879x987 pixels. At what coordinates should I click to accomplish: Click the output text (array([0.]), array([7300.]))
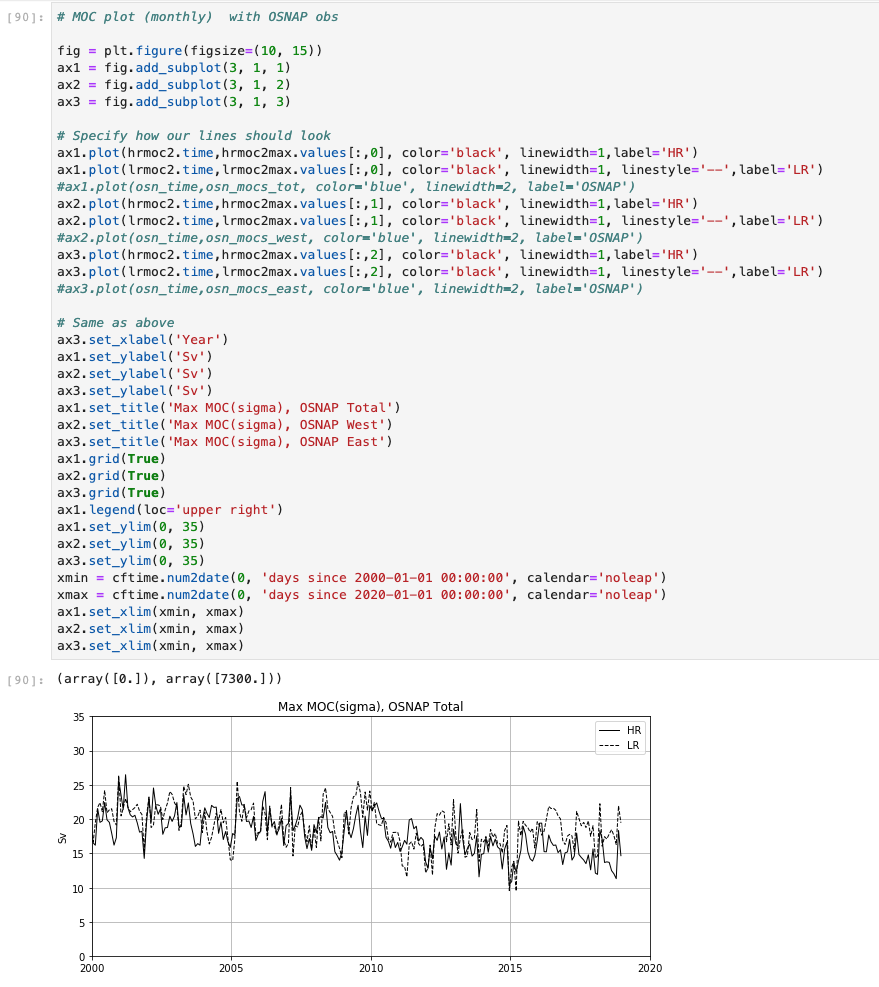tap(169, 679)
